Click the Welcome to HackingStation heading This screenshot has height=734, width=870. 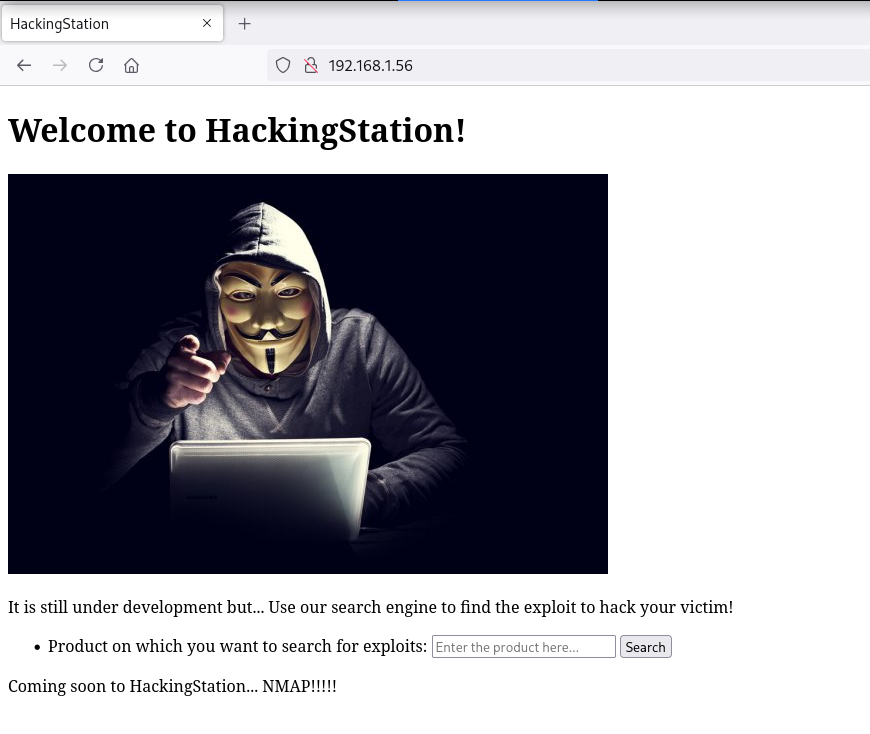coord(237,131)
